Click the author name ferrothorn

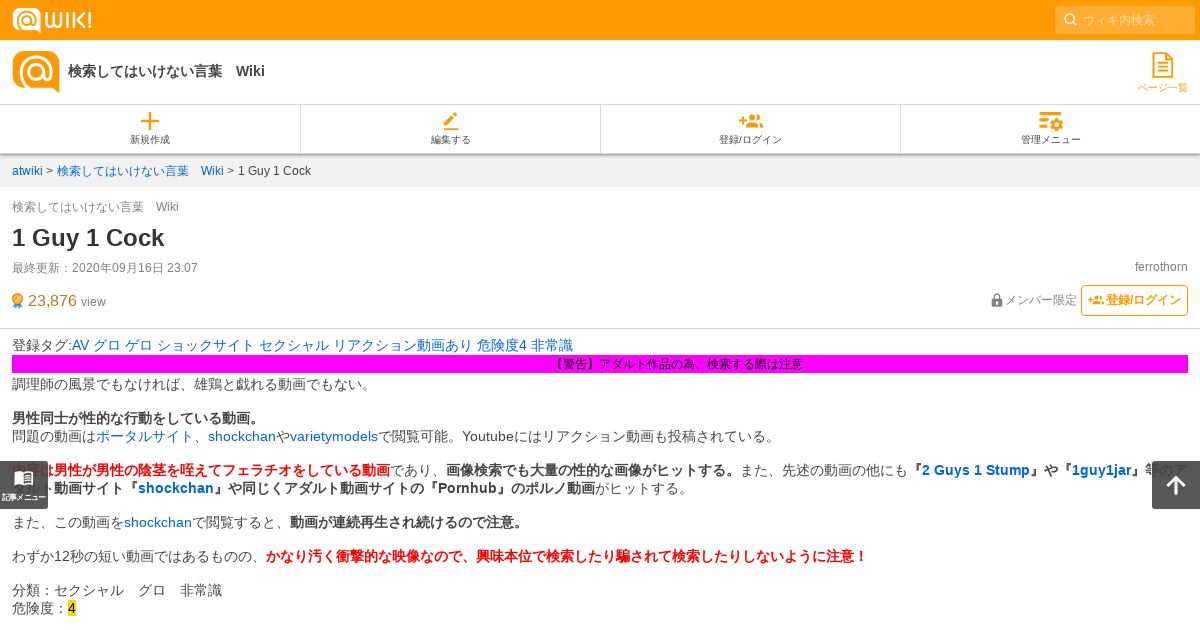click(x=1161, y=267)
